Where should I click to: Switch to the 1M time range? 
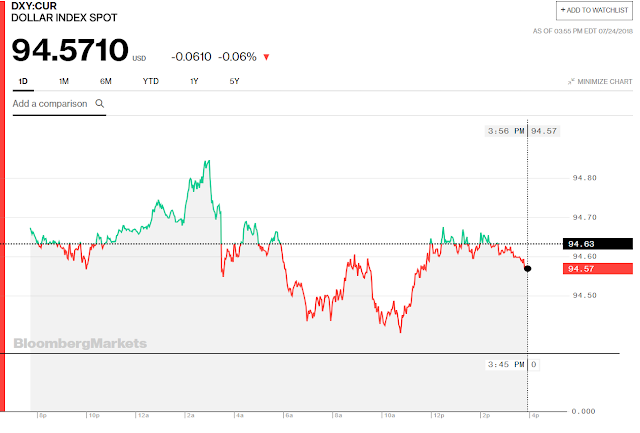pos(63,80)
